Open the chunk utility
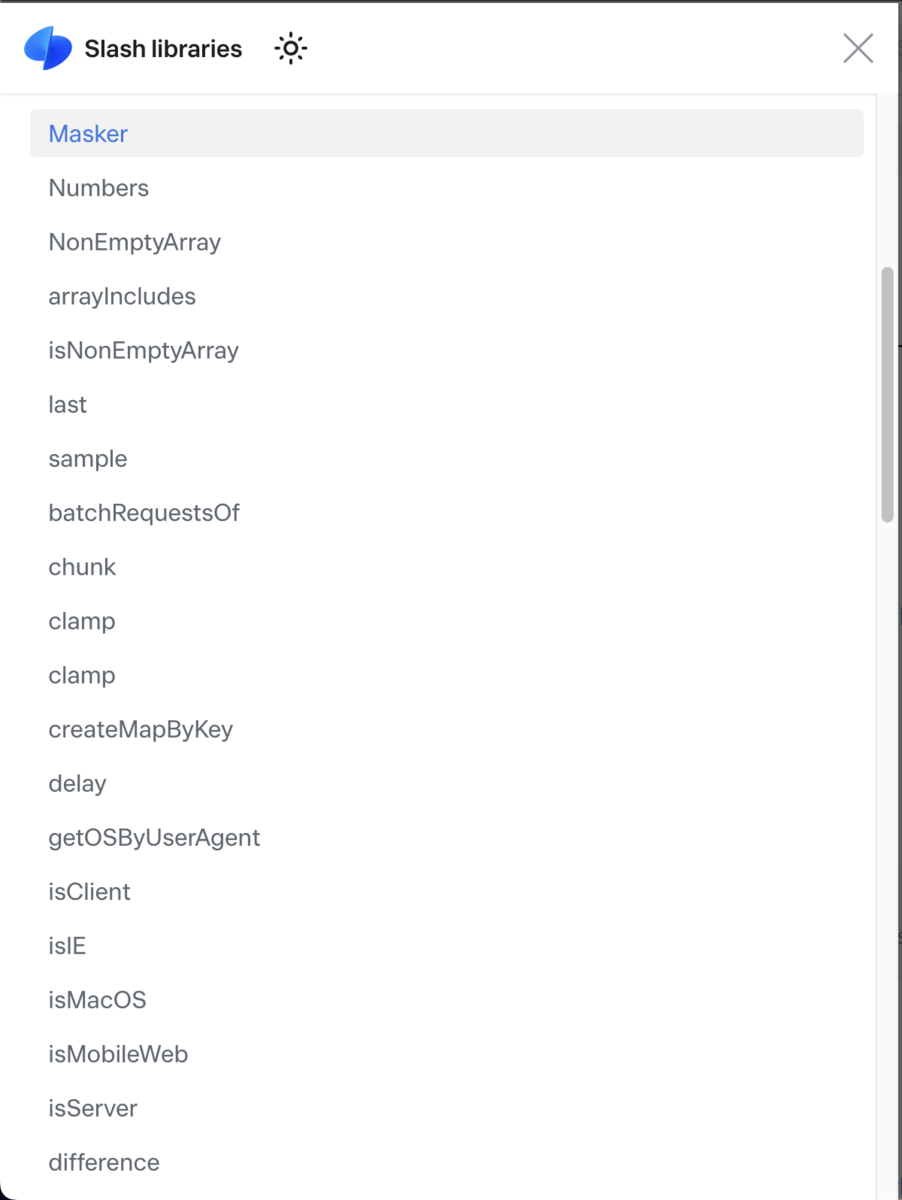 pyautogui.click(x=82, y=566)
